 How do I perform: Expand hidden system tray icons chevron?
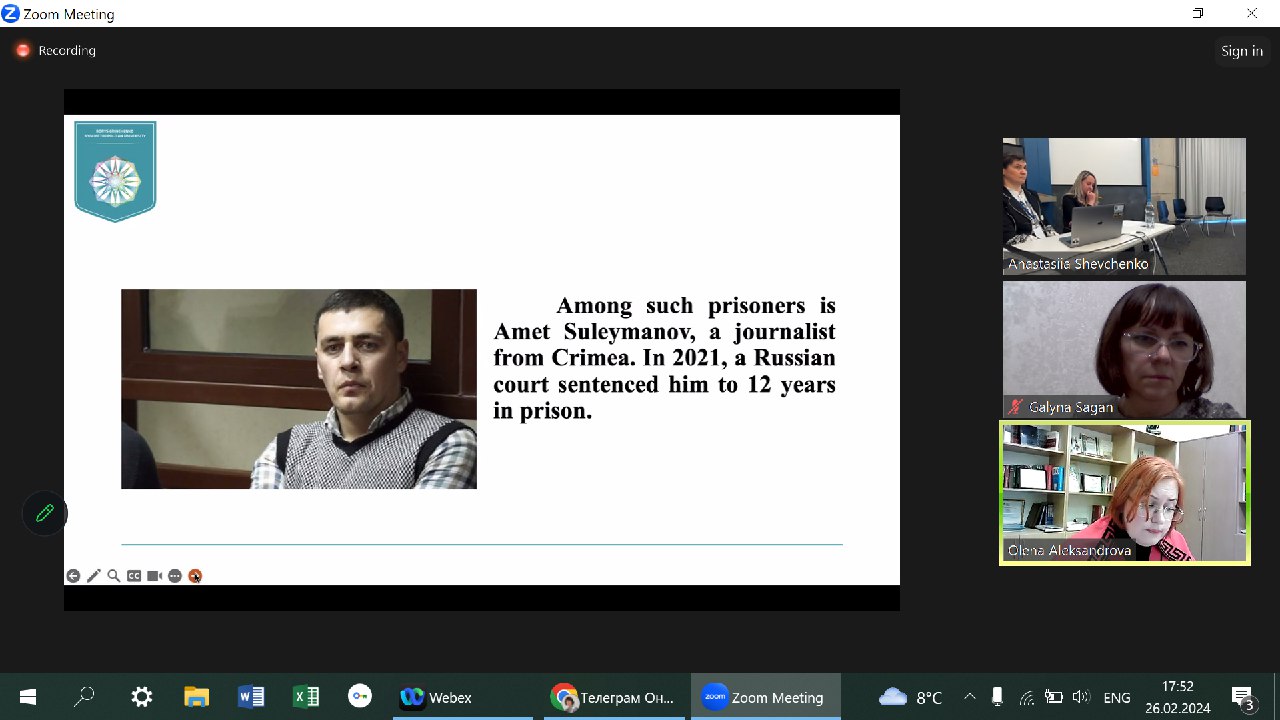(x=969, y=697)
